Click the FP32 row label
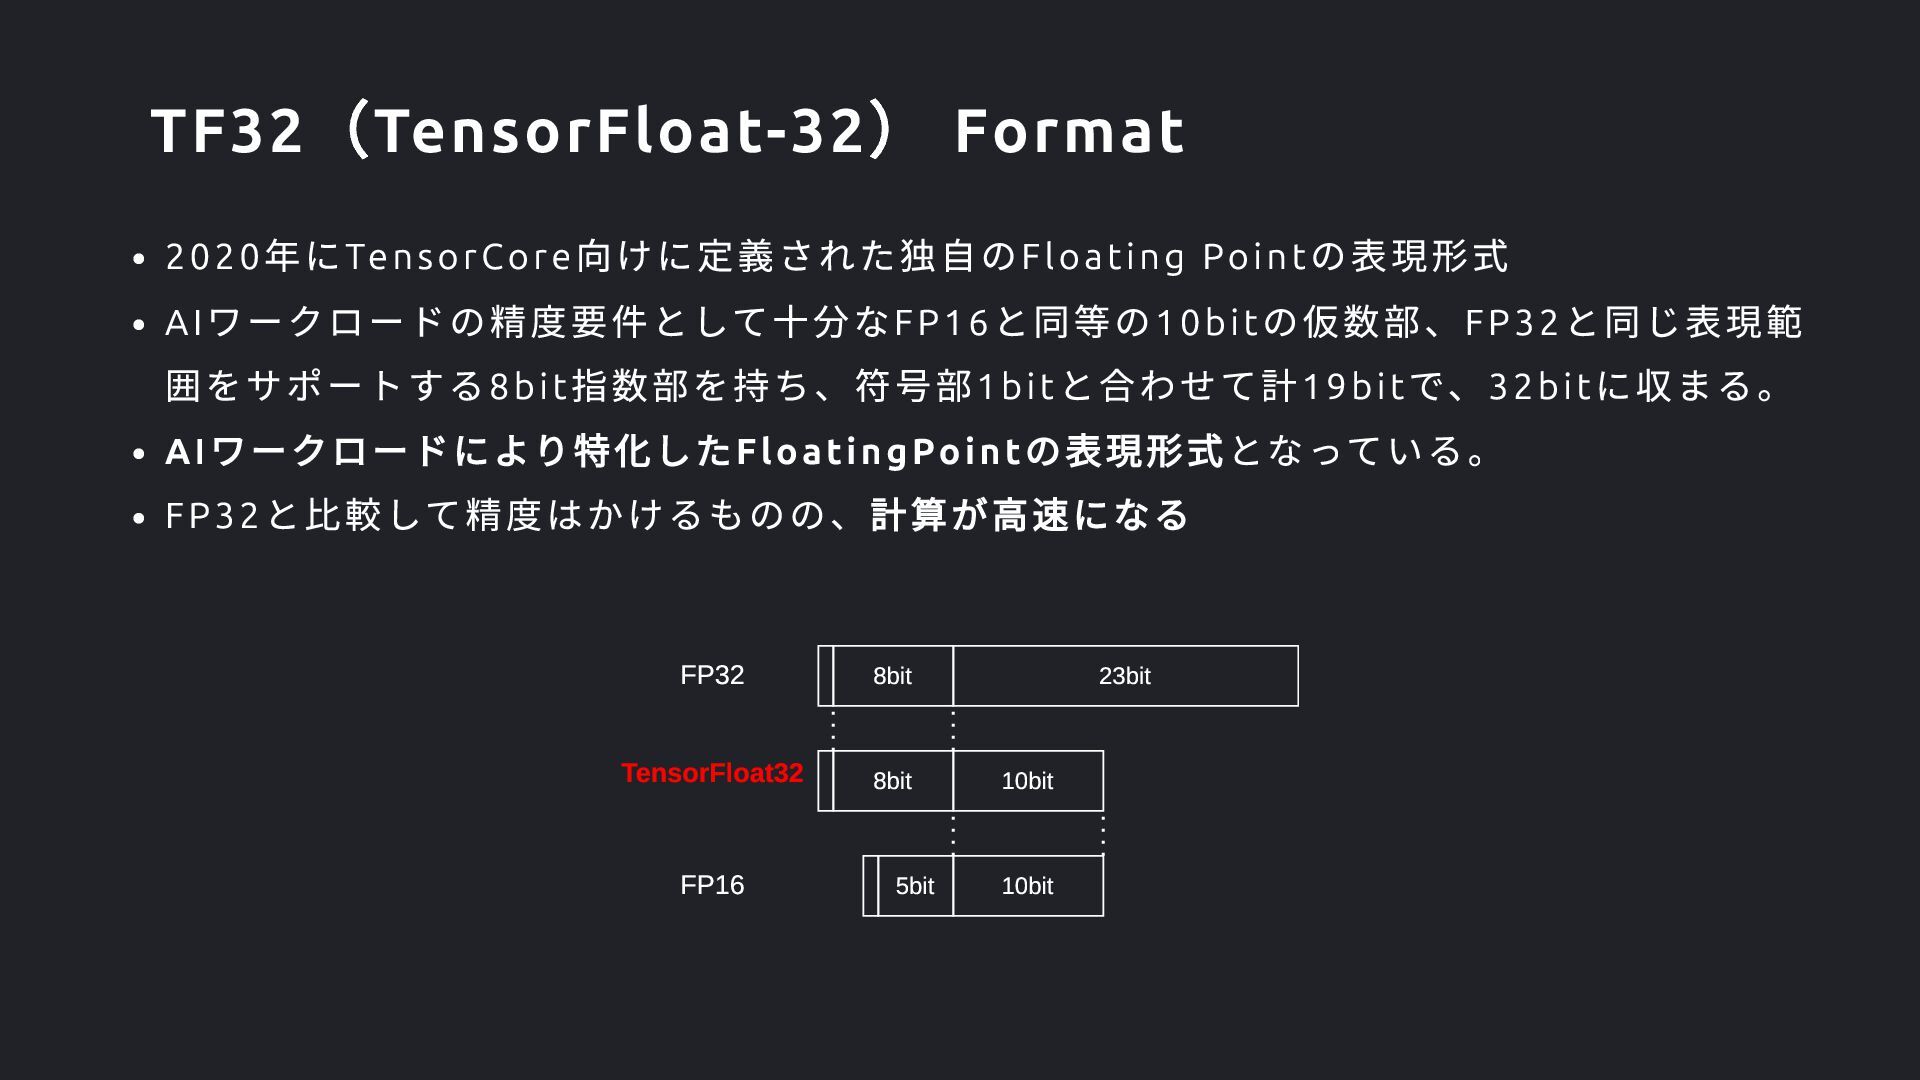Screen dimensions: 1920x1080 712,675
